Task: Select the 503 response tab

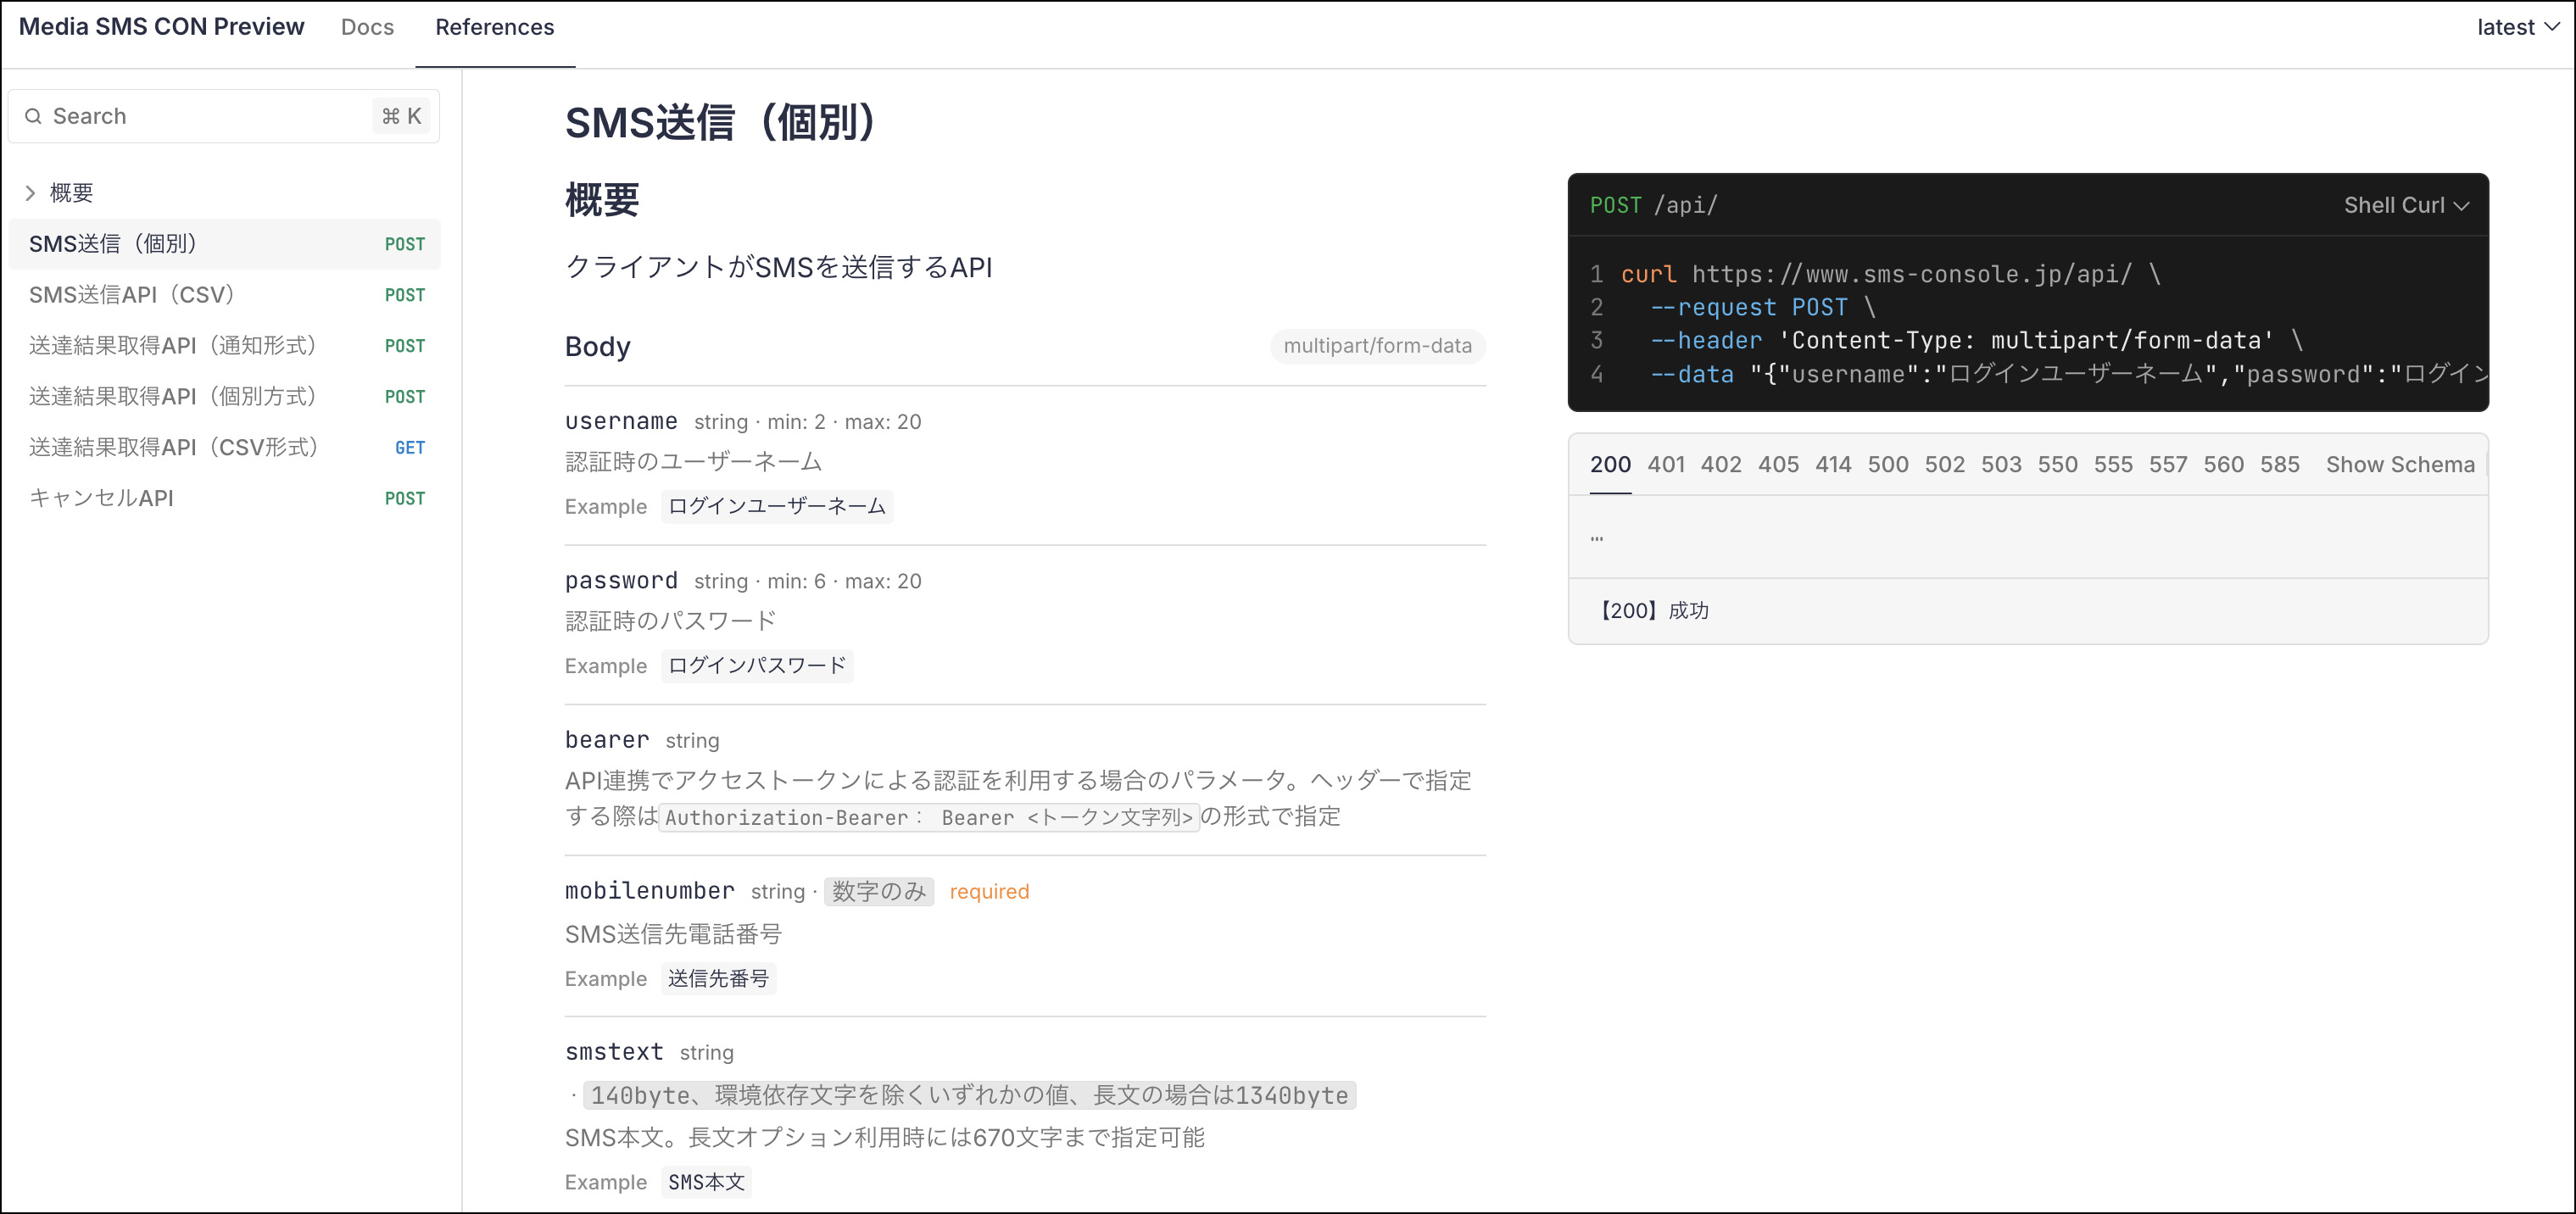Action: (2001, 465)
